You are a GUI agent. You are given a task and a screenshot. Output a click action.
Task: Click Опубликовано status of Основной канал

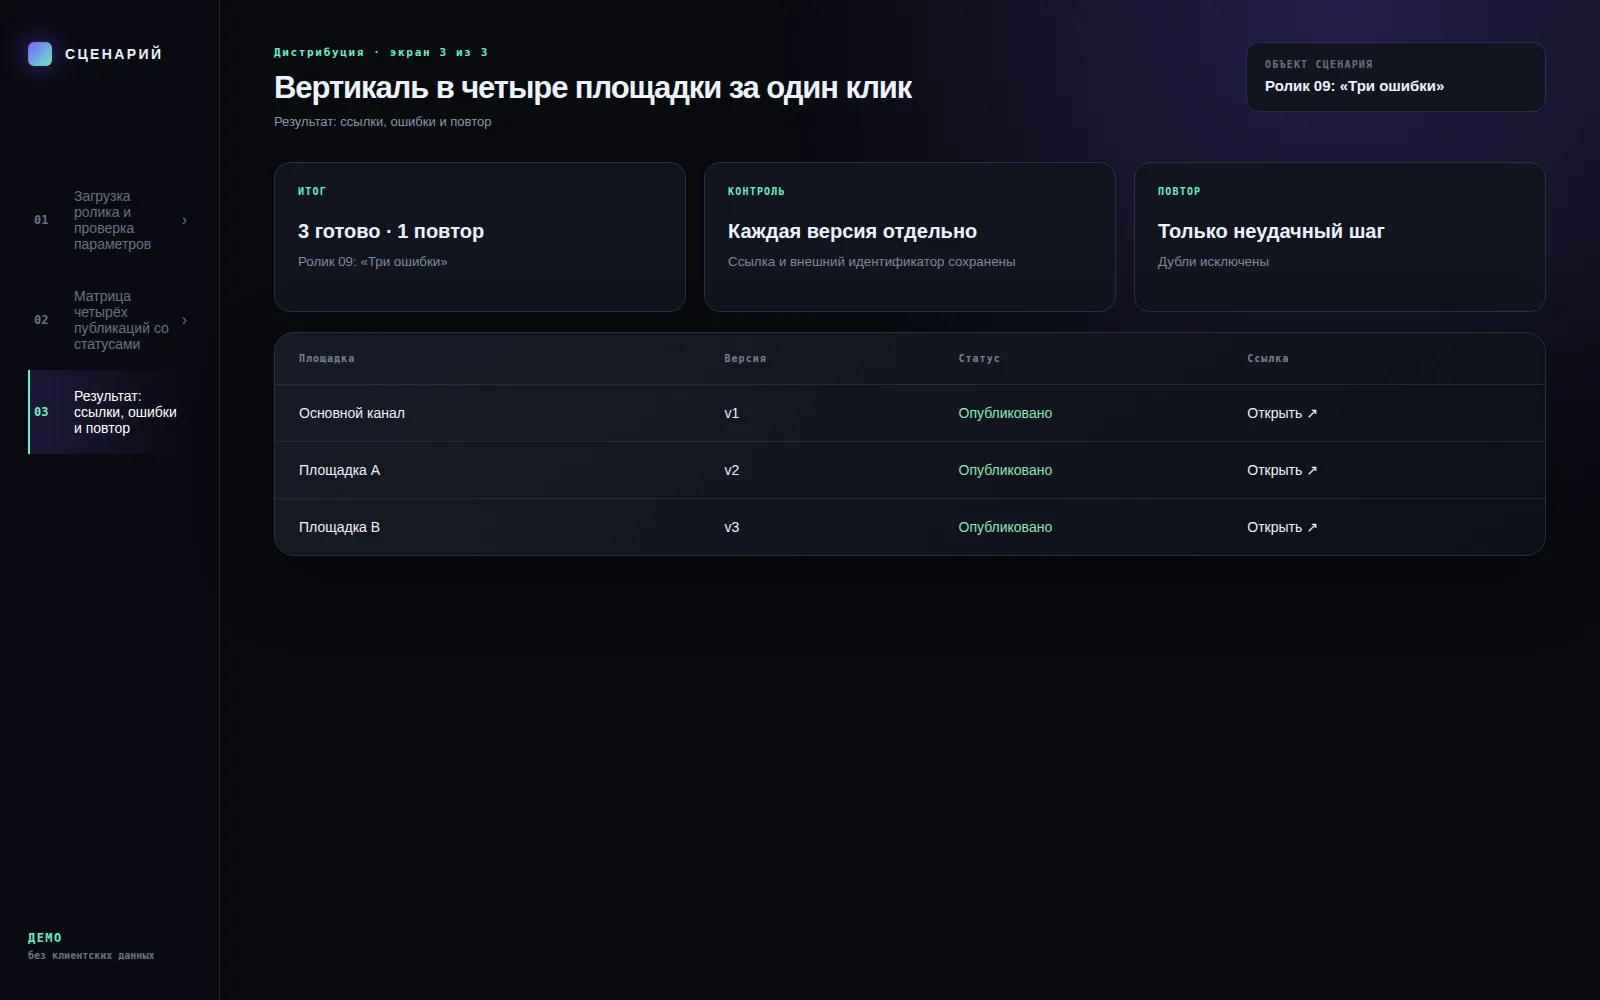click(x=1005, y=413)
